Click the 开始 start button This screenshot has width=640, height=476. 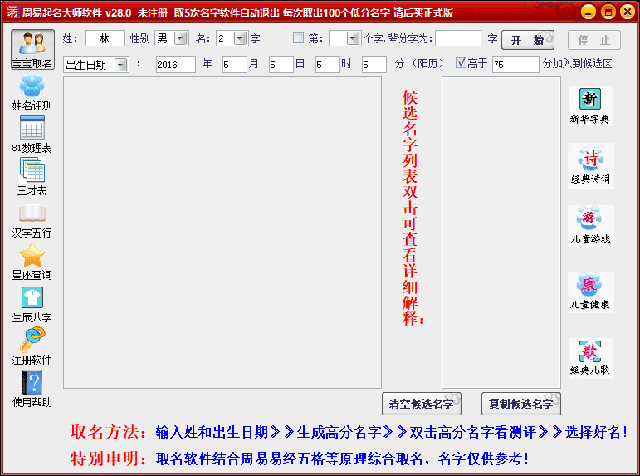527,40
